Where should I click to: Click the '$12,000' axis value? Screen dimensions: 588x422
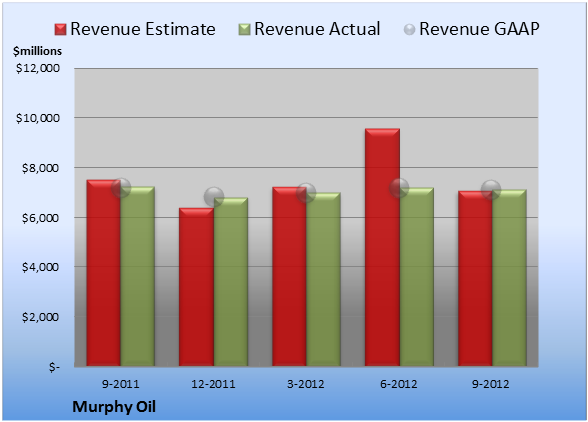tap(38, 68)
